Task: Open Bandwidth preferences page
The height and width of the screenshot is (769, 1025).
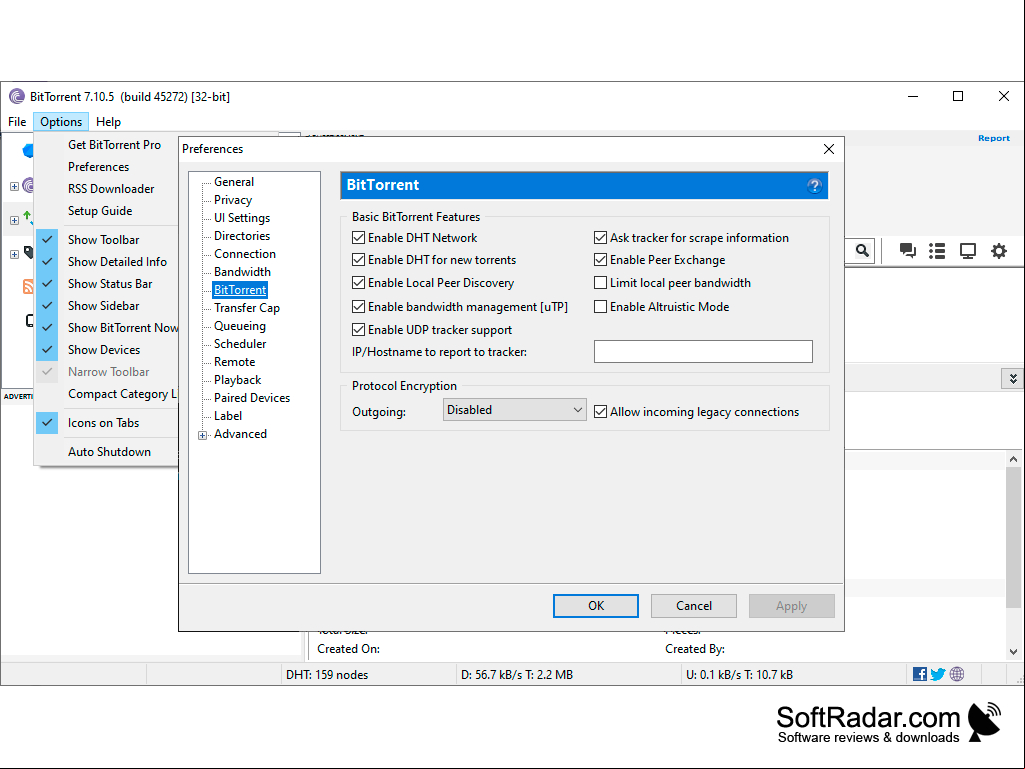Action: 242,272
